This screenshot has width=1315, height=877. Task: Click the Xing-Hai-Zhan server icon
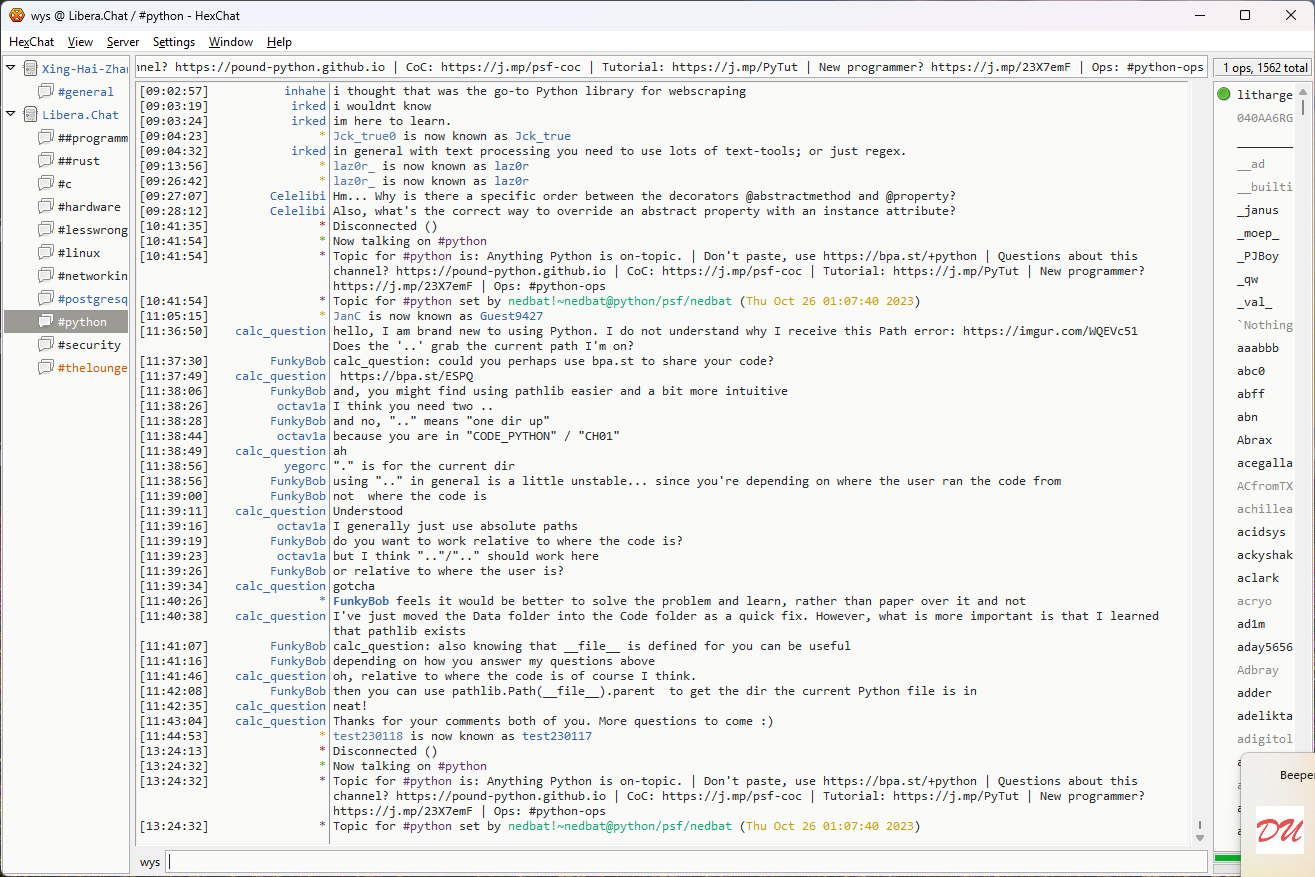(x=31, y=69)
